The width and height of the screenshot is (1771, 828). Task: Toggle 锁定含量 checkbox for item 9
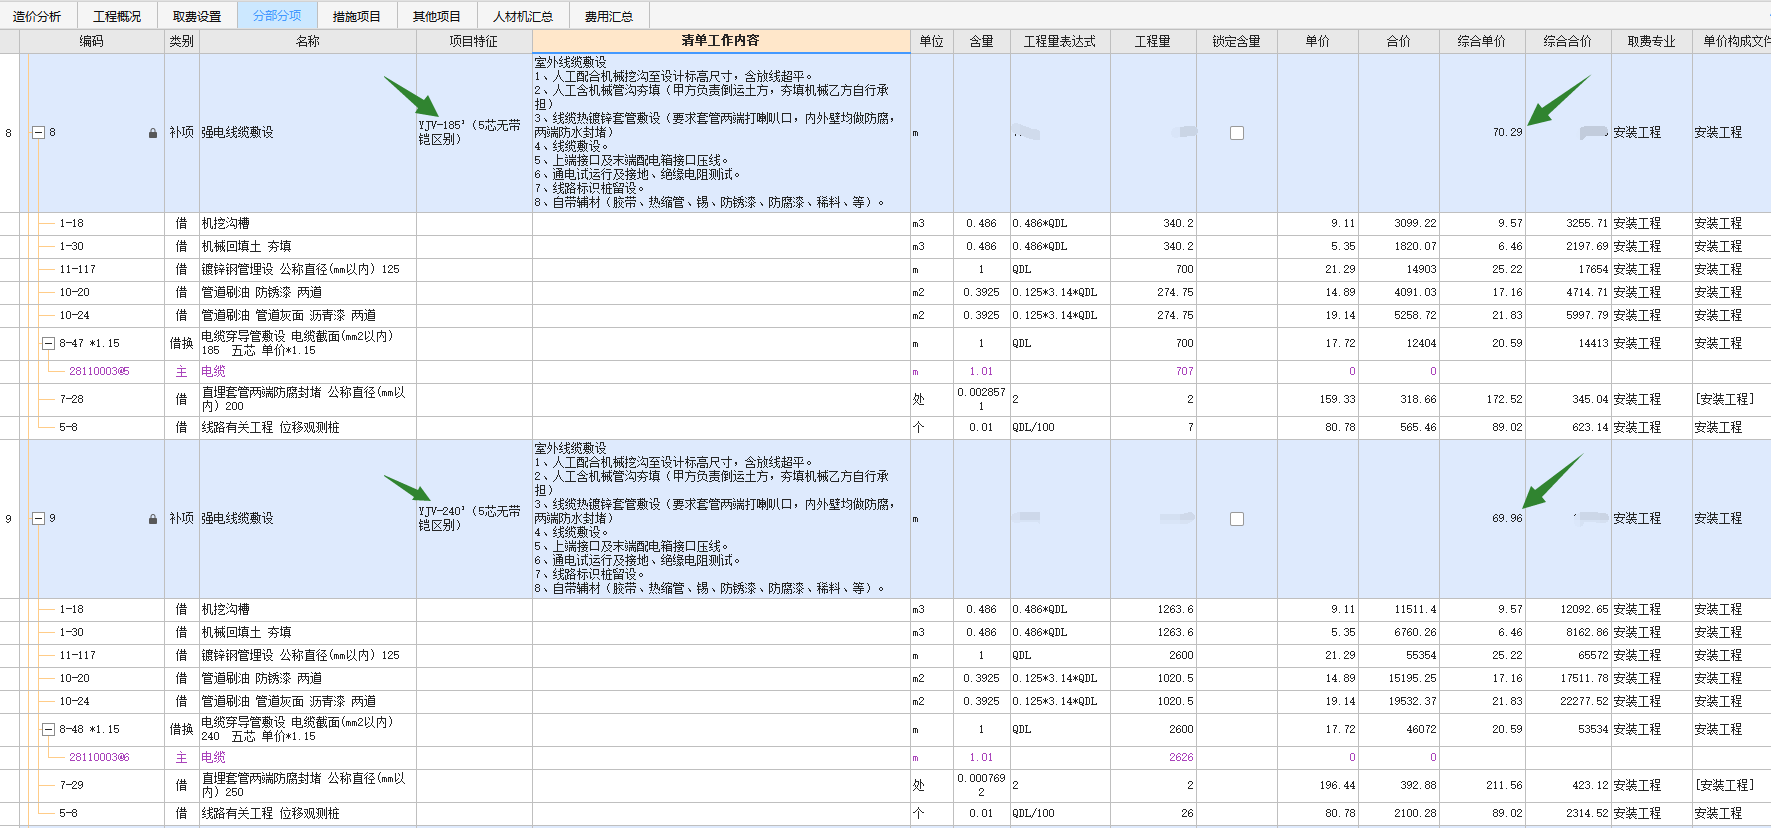[x=1237, y=519]
